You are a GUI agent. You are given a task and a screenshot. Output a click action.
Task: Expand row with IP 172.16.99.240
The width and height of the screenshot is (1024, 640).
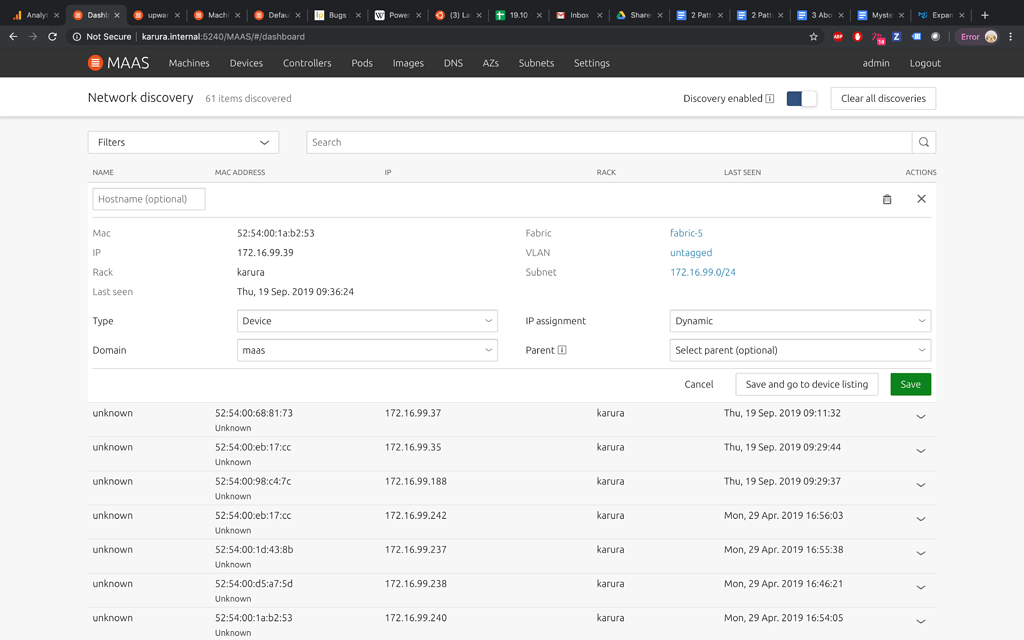[921, 621]
